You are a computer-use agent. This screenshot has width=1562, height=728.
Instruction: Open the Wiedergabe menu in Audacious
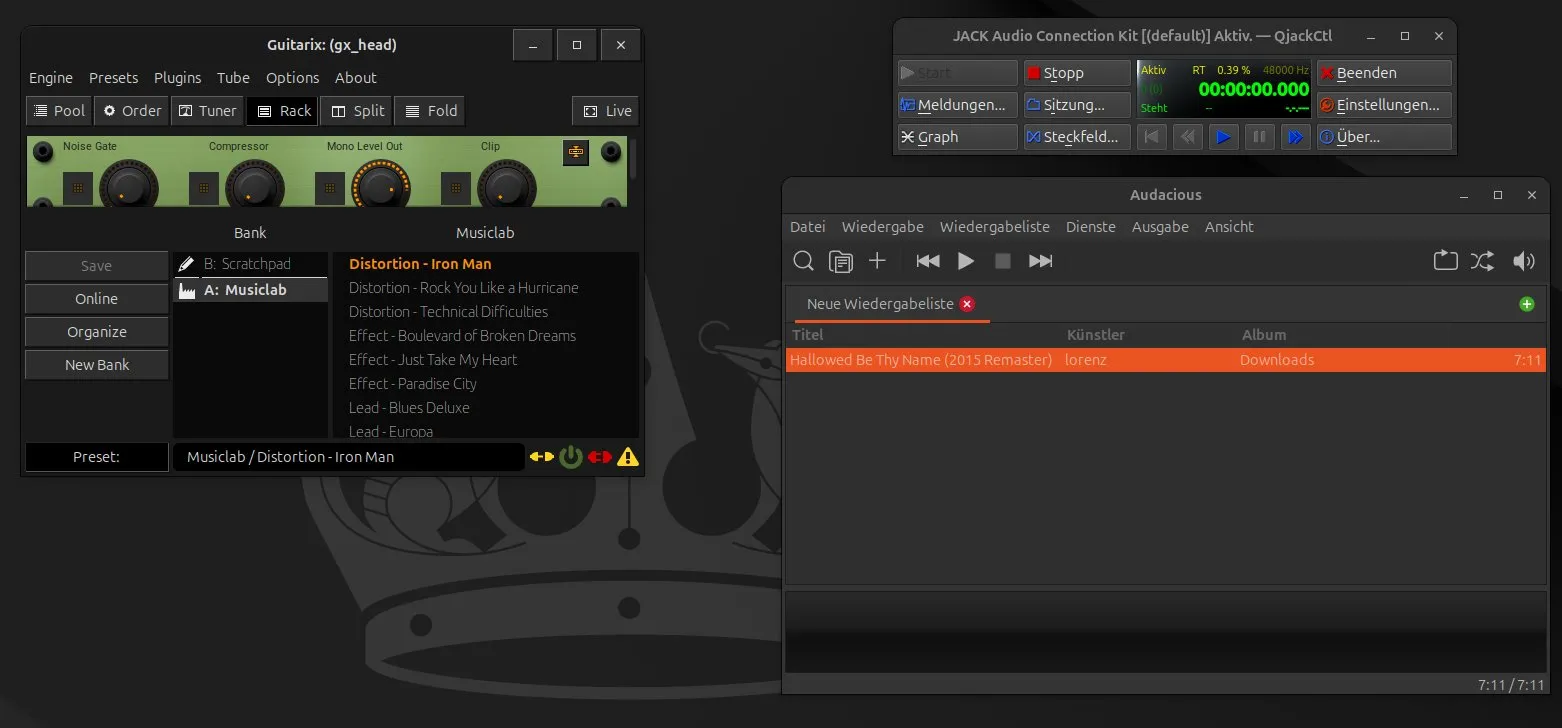[x=882, y=227]
